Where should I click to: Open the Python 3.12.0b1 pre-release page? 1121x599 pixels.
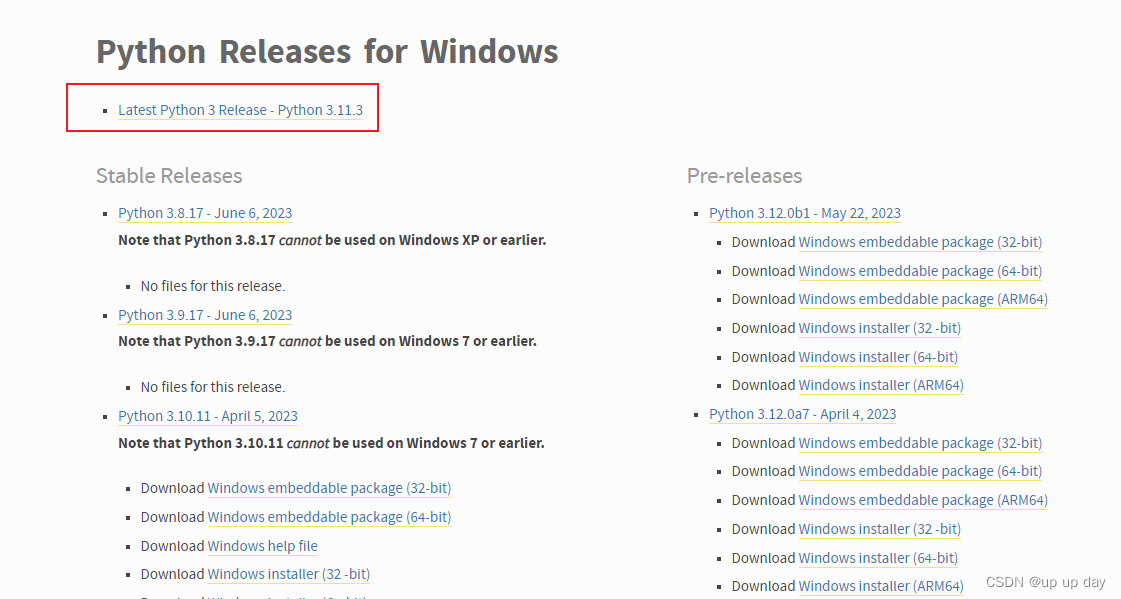point(804,213)
